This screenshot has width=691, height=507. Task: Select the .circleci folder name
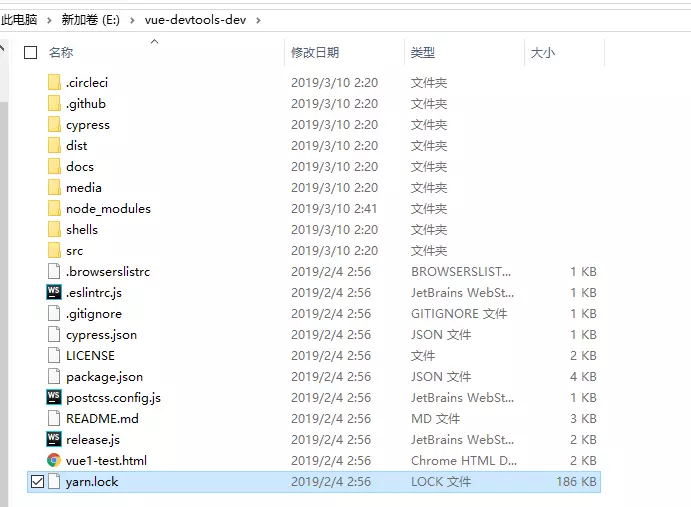pyautogui.click(x=87, y=82)
